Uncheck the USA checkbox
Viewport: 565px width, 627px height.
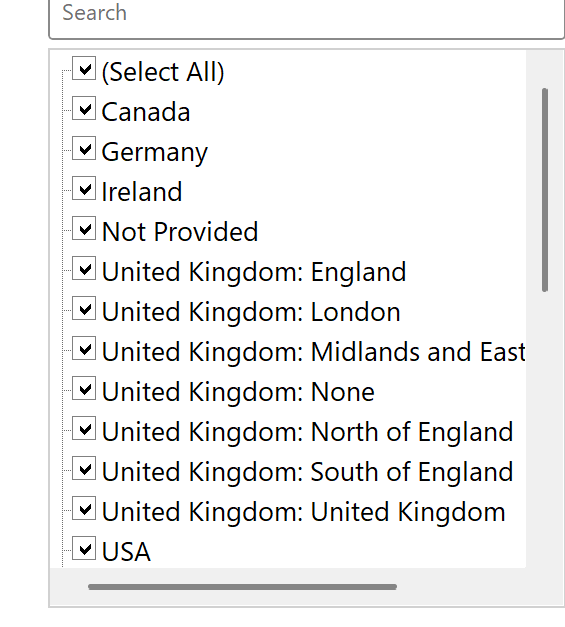click(84, 548)
